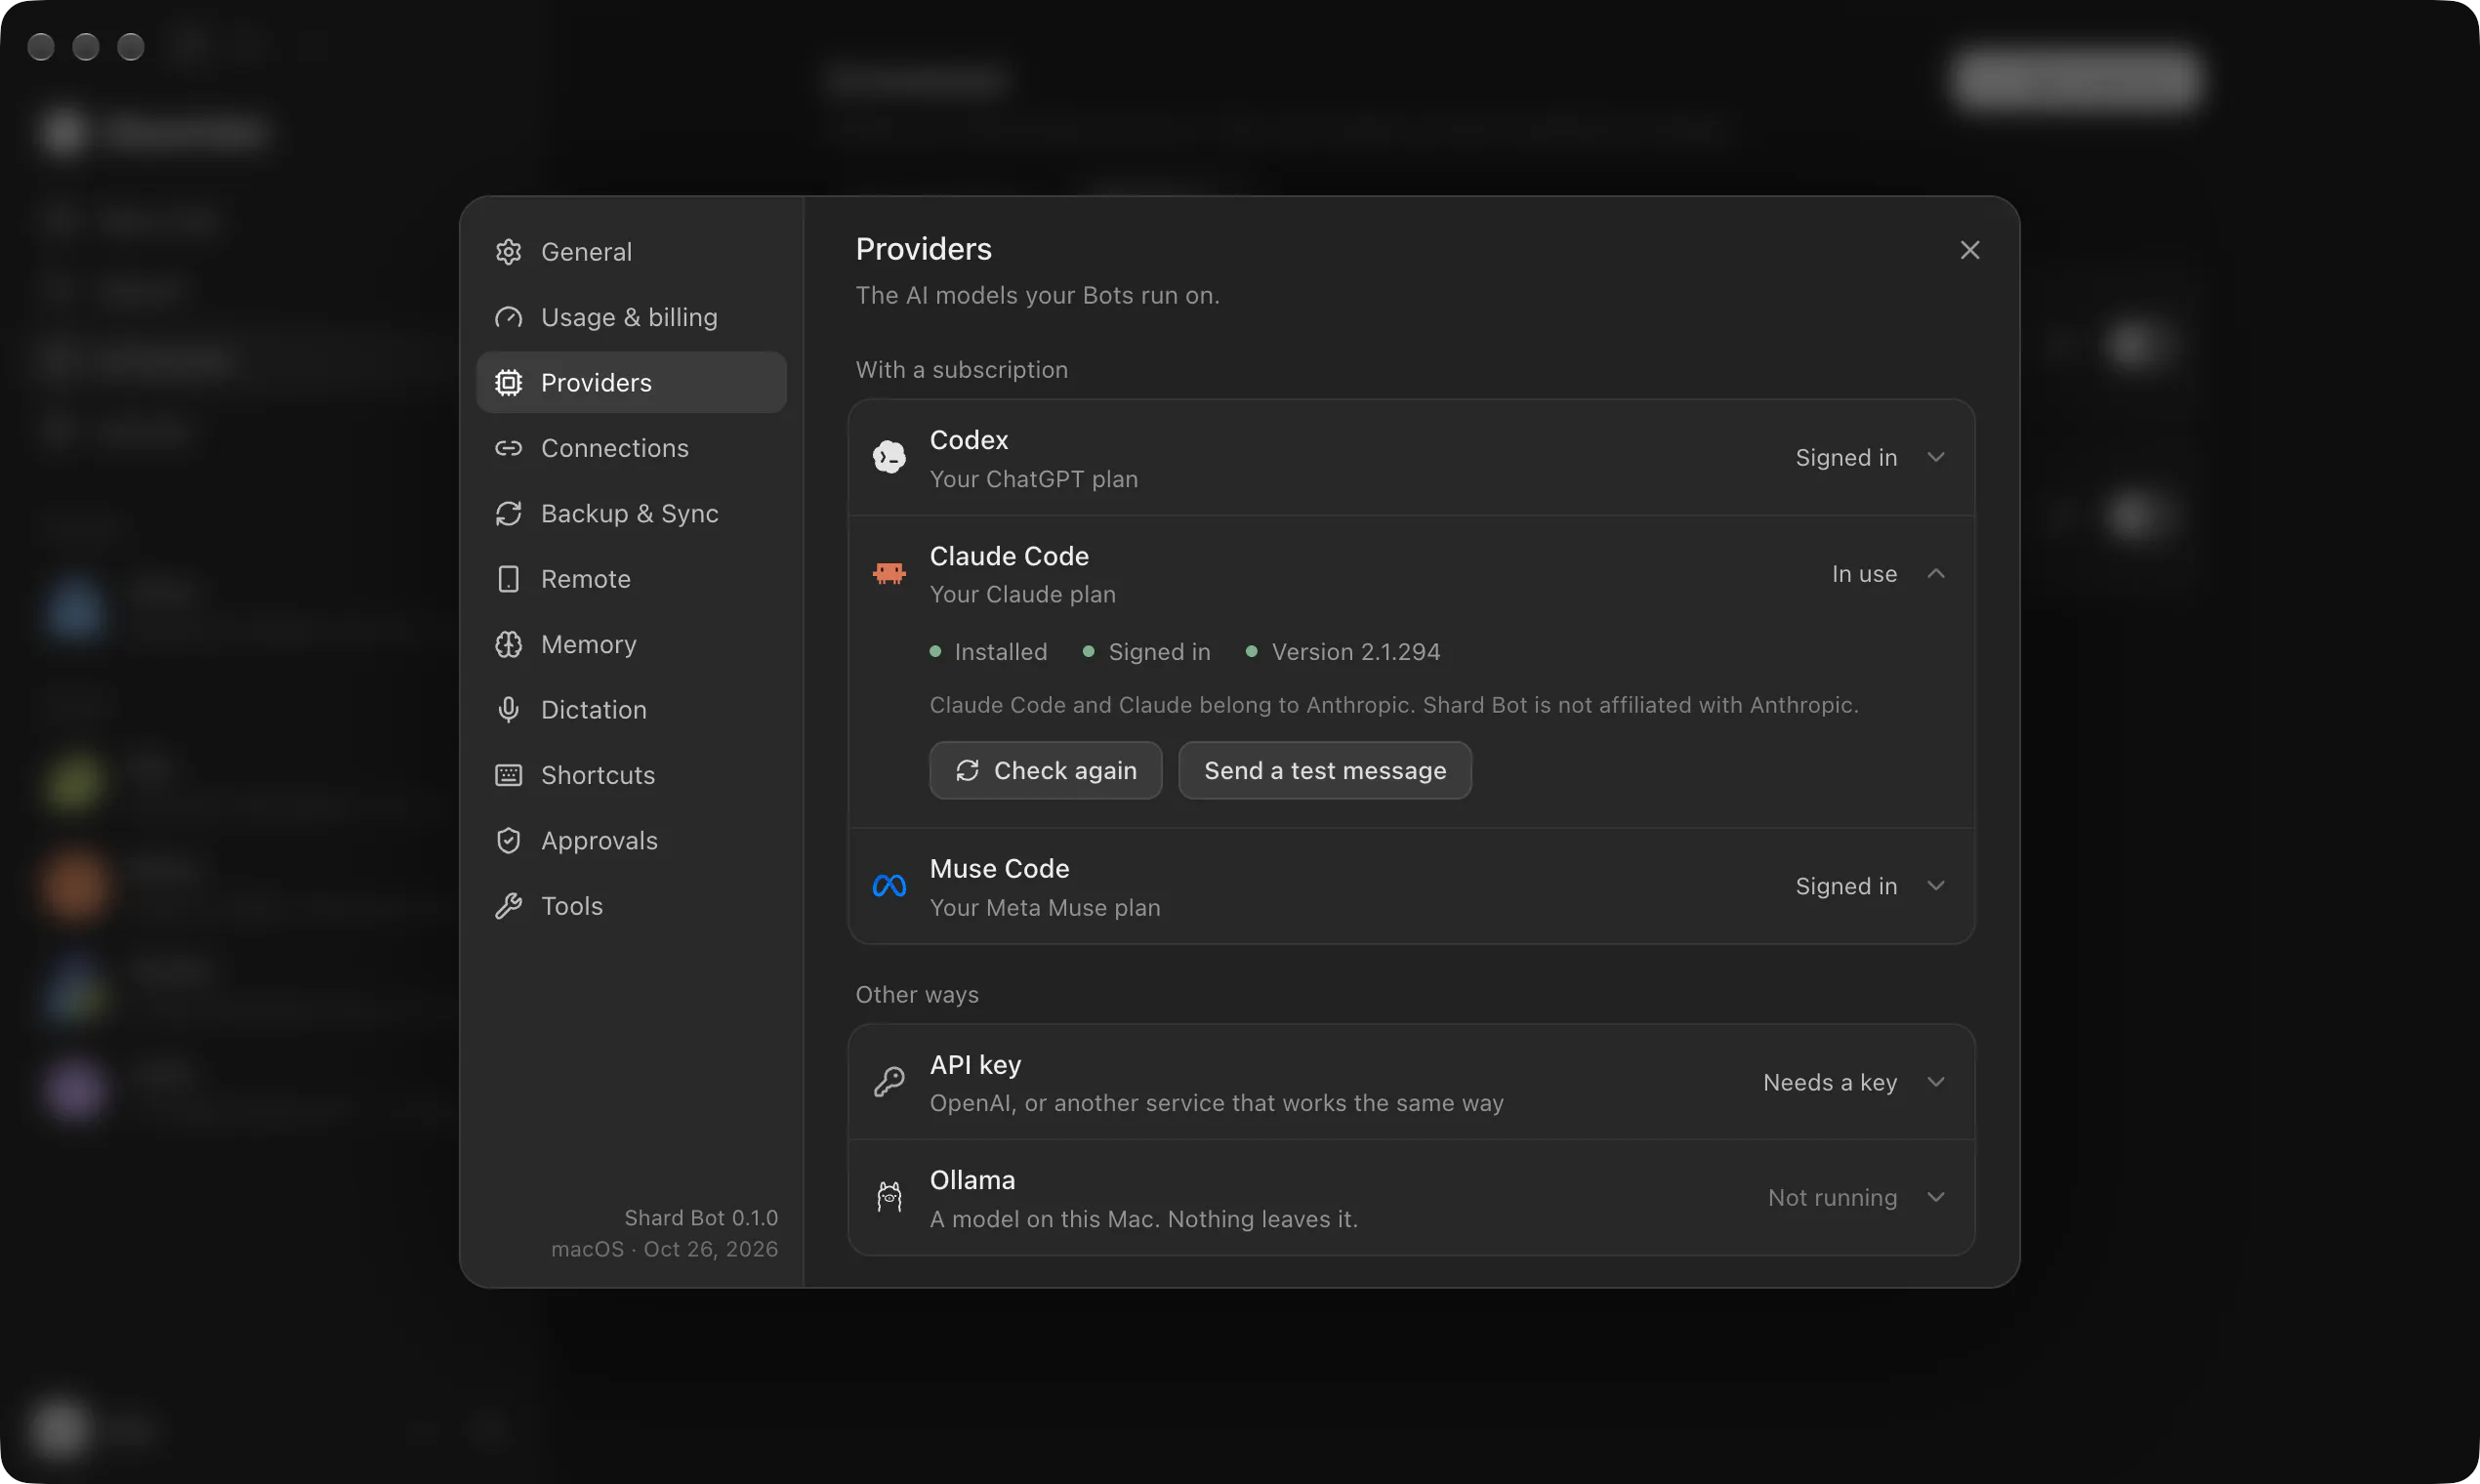2480x1484 pixels.
Task: Click the Claude Code provider logo
Action: point(889,574)
